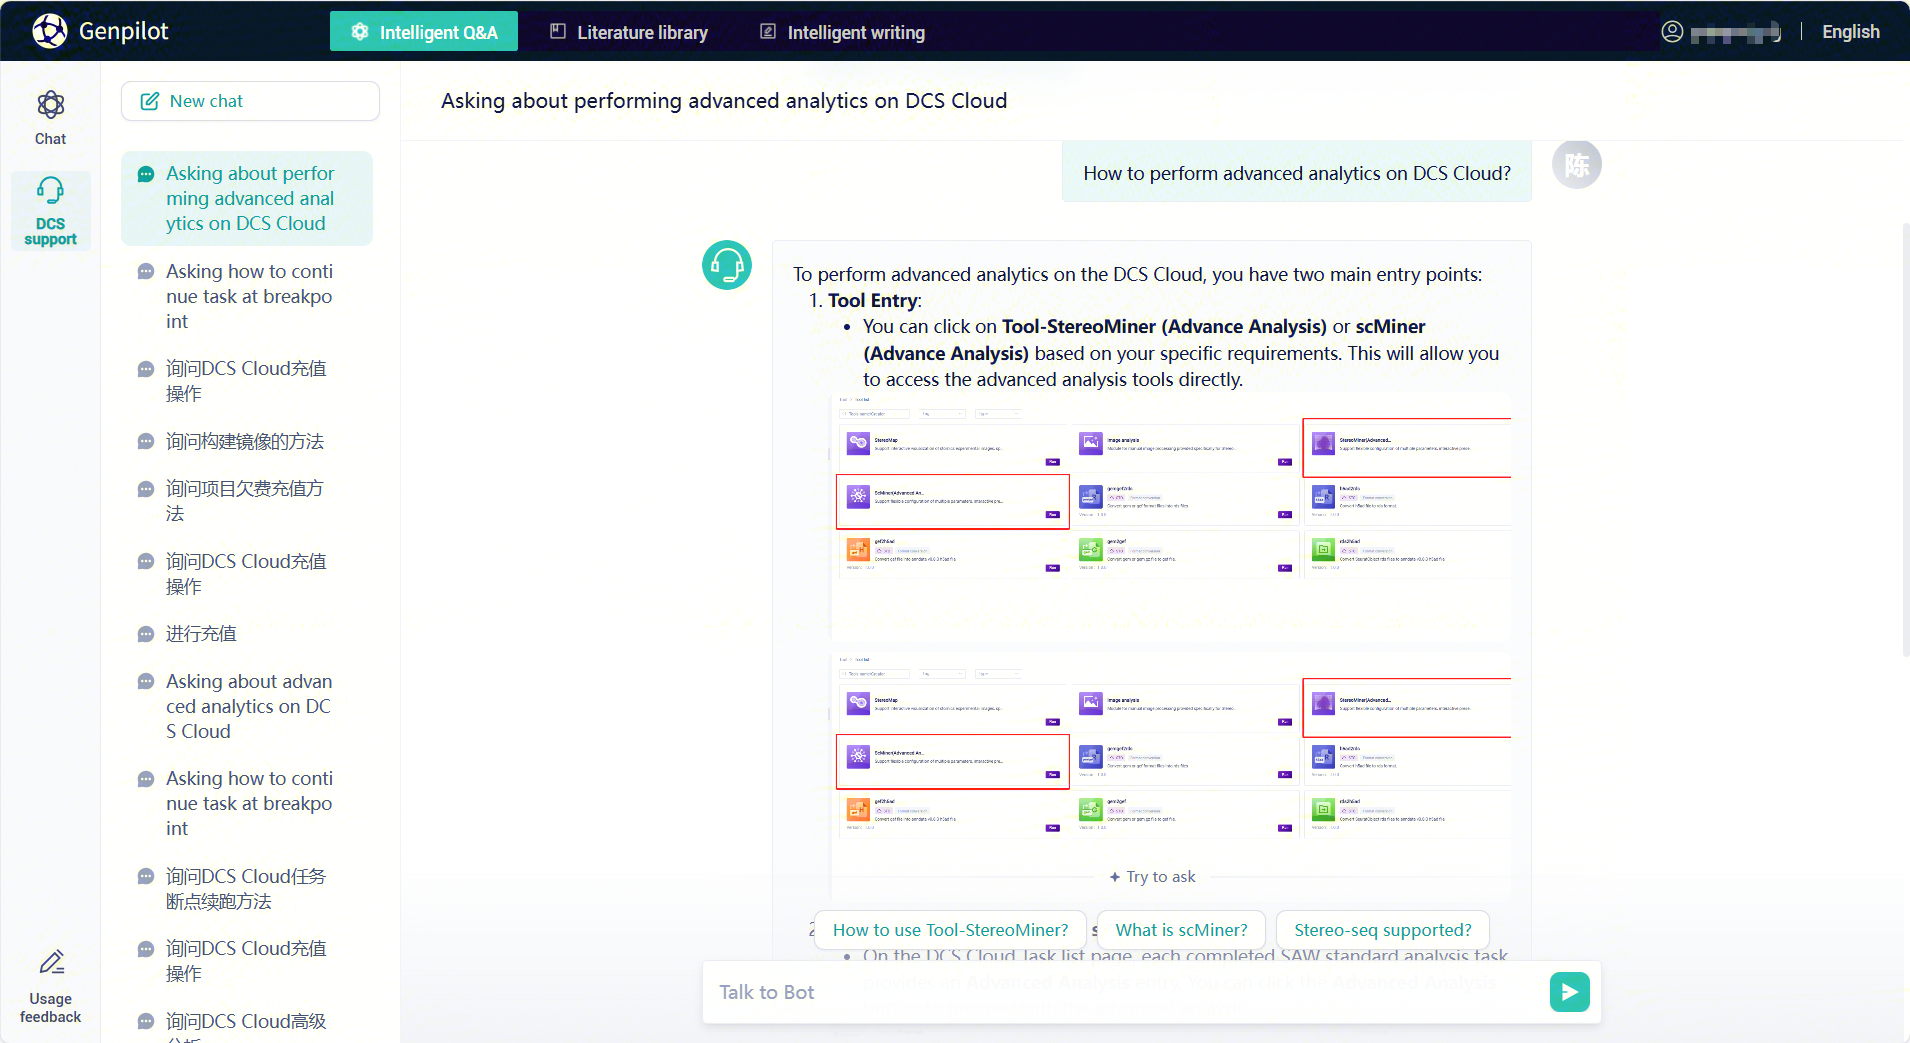
Task: Open the '进行充值' chat history item
Action: point(201,634)
